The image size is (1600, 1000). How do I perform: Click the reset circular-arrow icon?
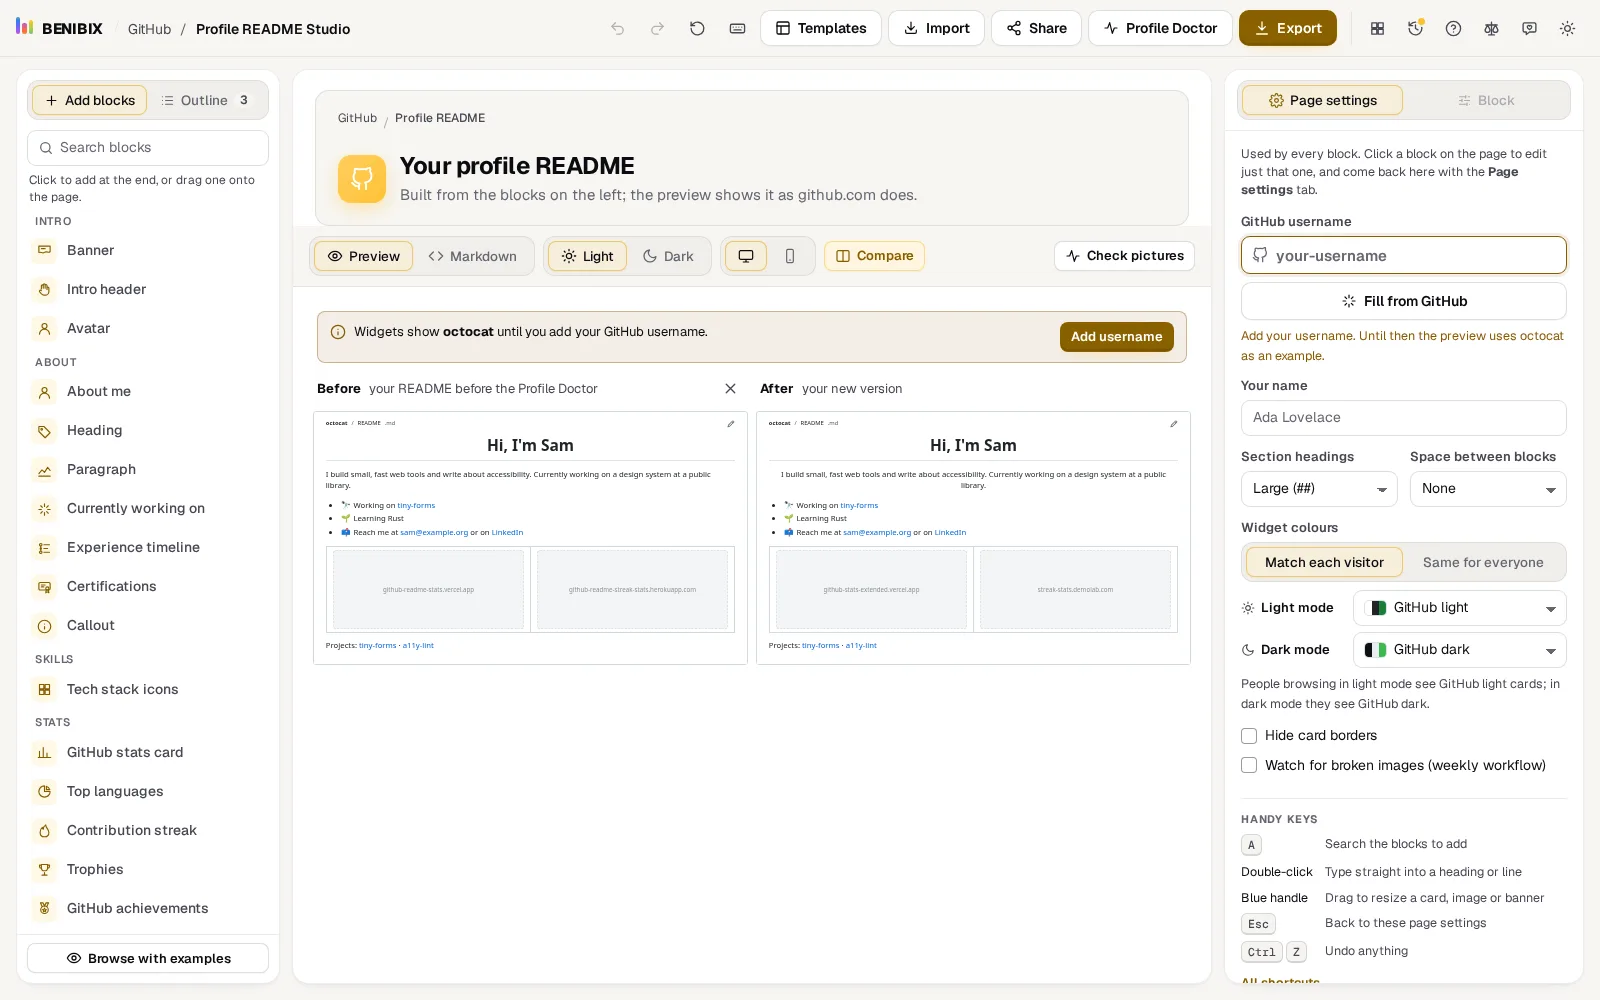697,29
